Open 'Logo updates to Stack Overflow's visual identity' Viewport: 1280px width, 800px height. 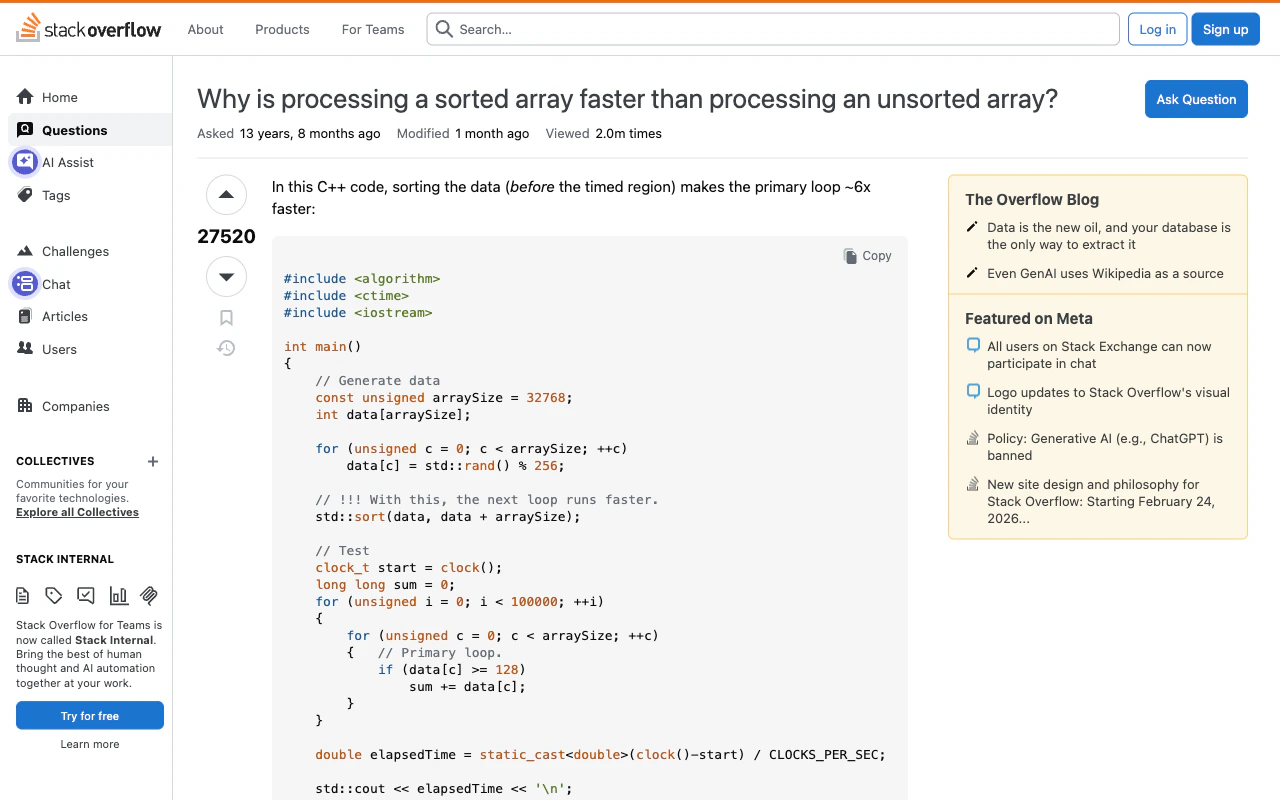point(1108,401)
